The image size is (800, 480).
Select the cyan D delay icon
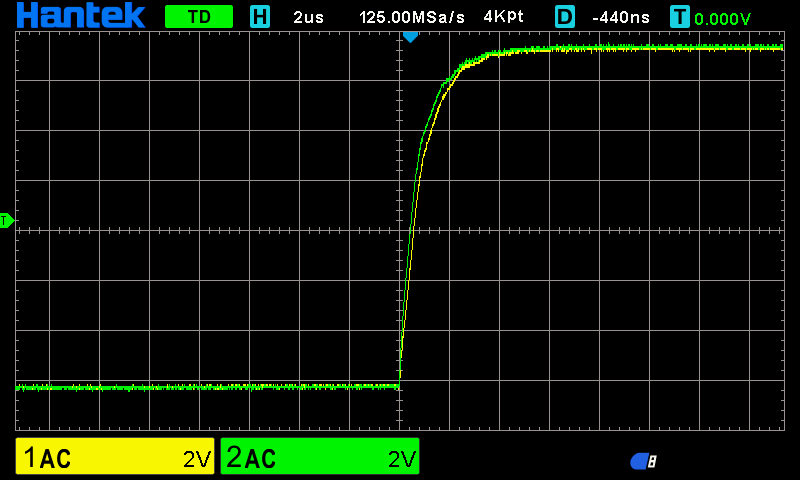565,17
